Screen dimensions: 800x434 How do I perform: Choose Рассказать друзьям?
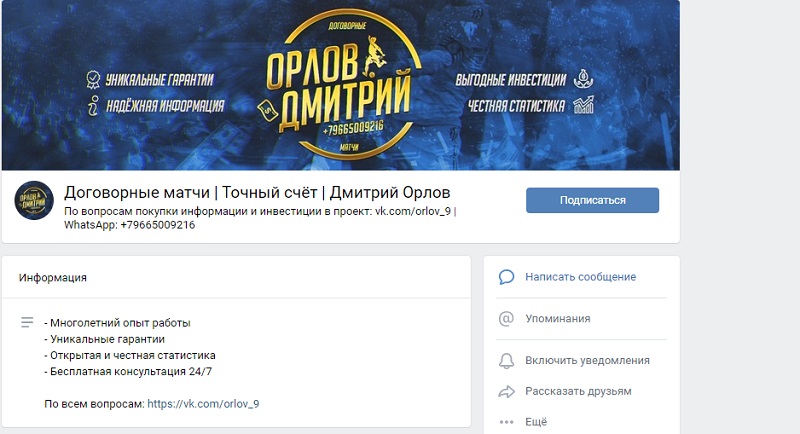click(578, 391)
